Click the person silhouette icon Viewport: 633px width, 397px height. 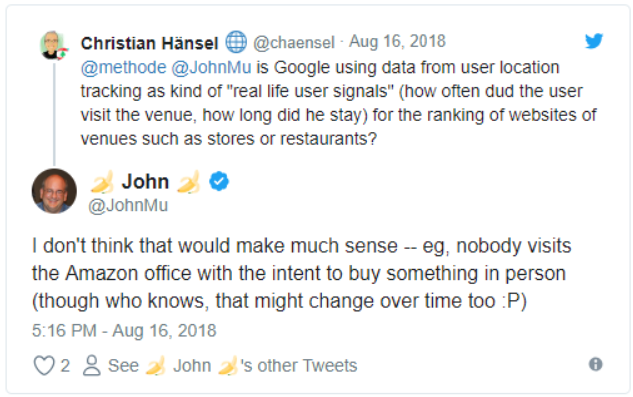point(92,365)
